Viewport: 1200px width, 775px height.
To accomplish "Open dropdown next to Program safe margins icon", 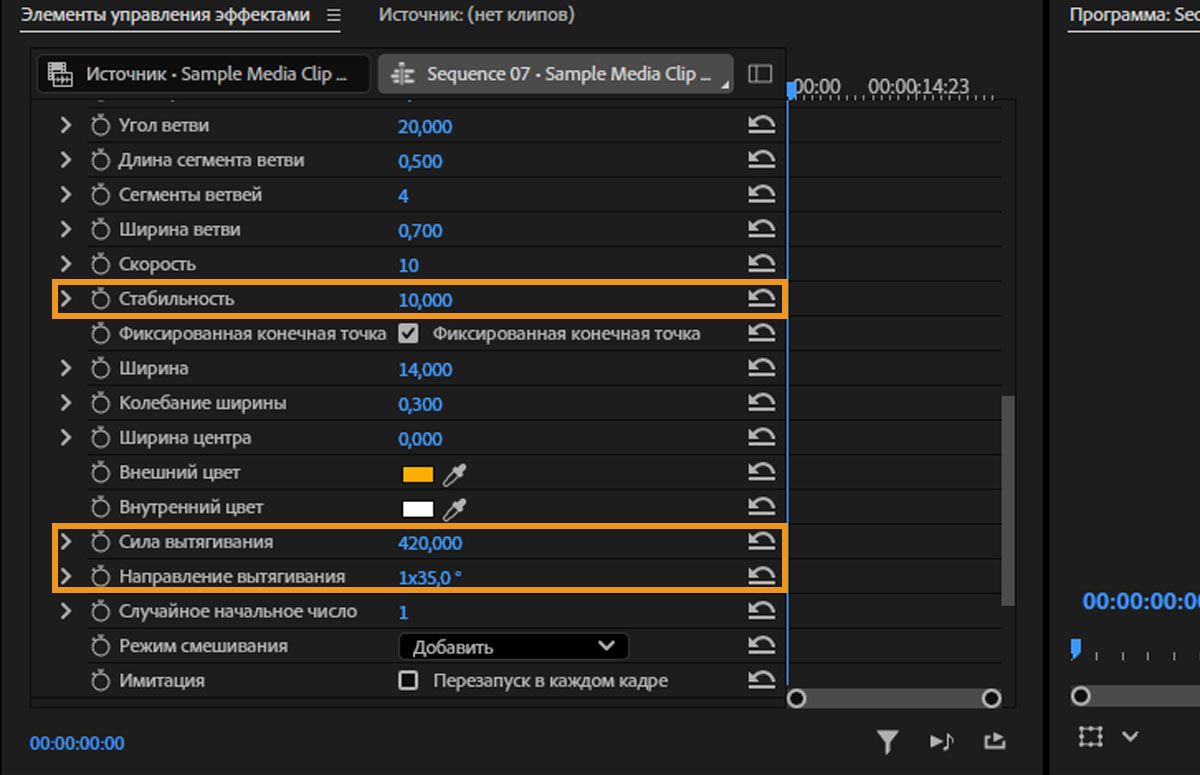I will (x=1130, y=737).
